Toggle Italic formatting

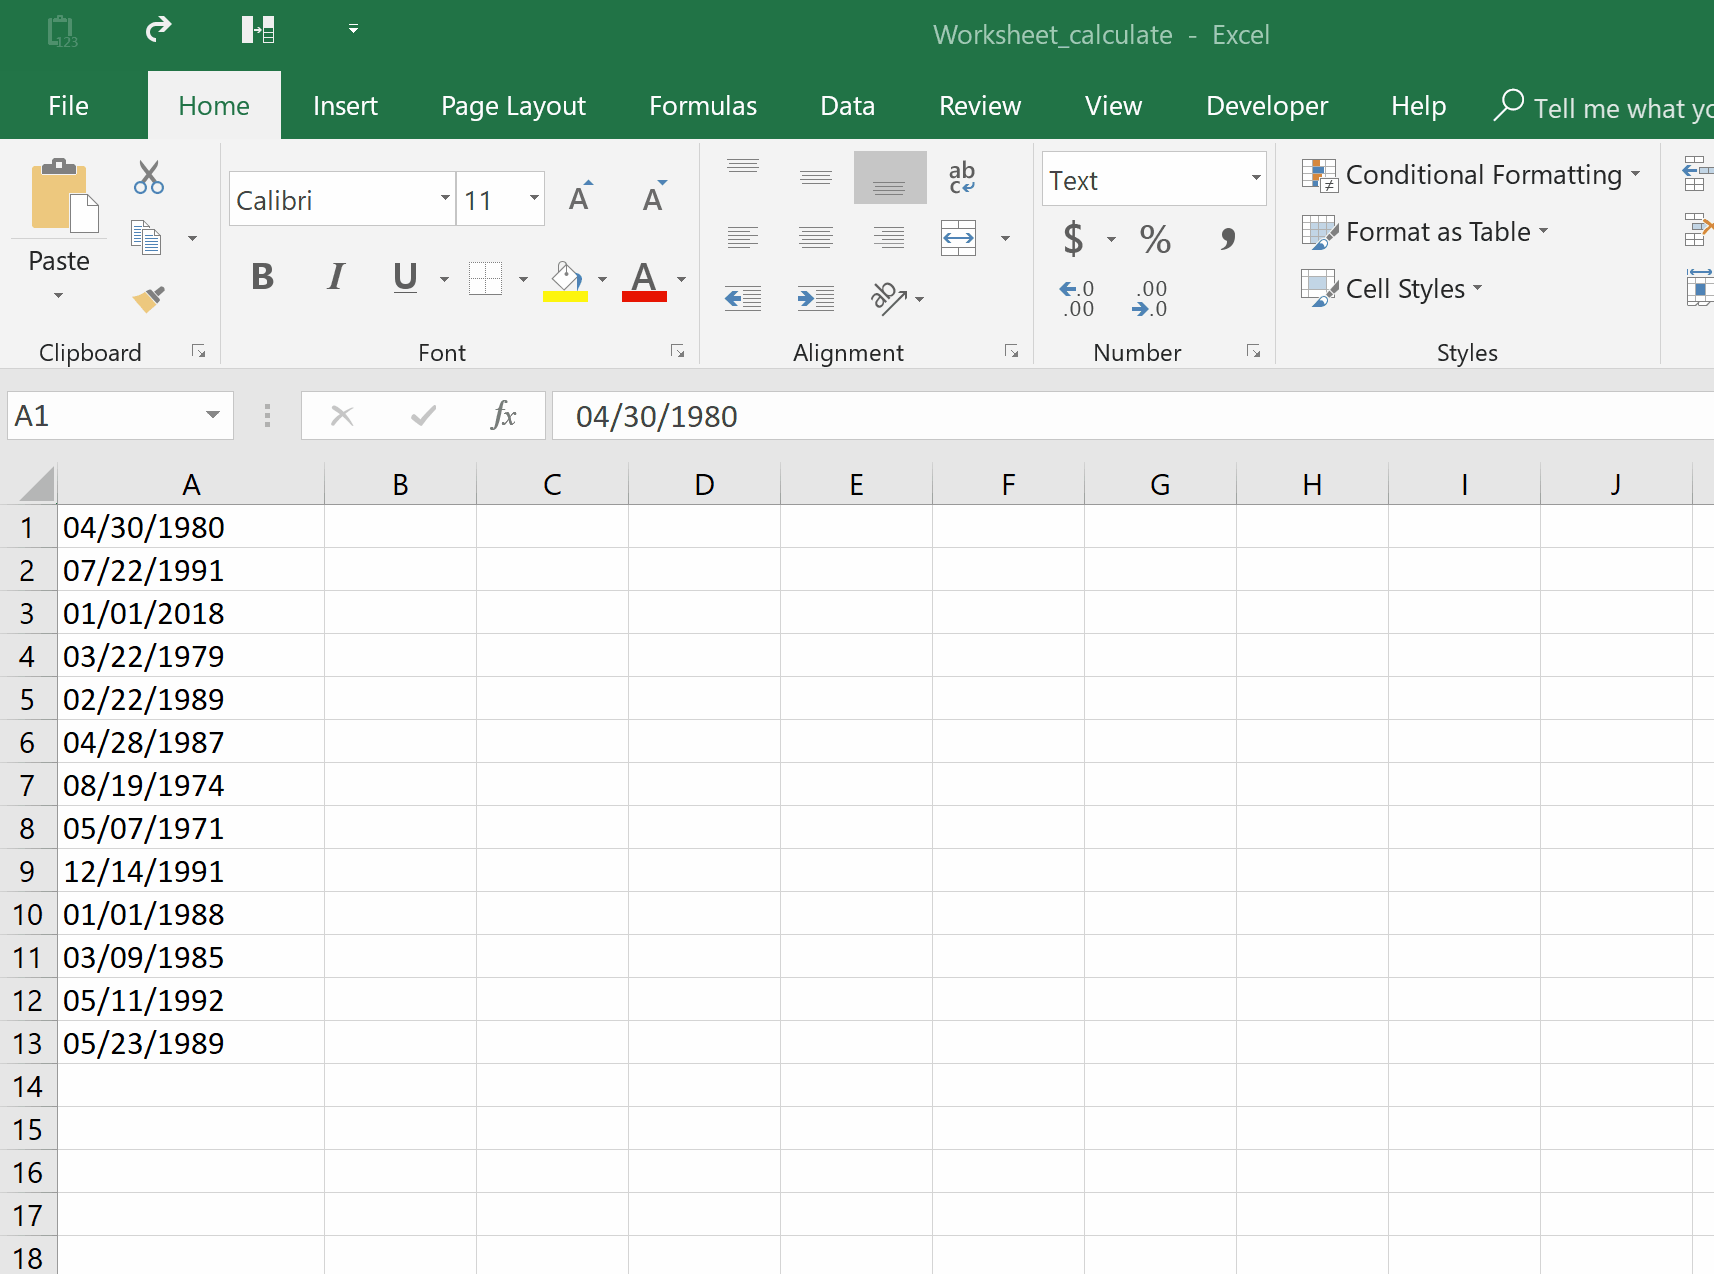pos(334,277)
